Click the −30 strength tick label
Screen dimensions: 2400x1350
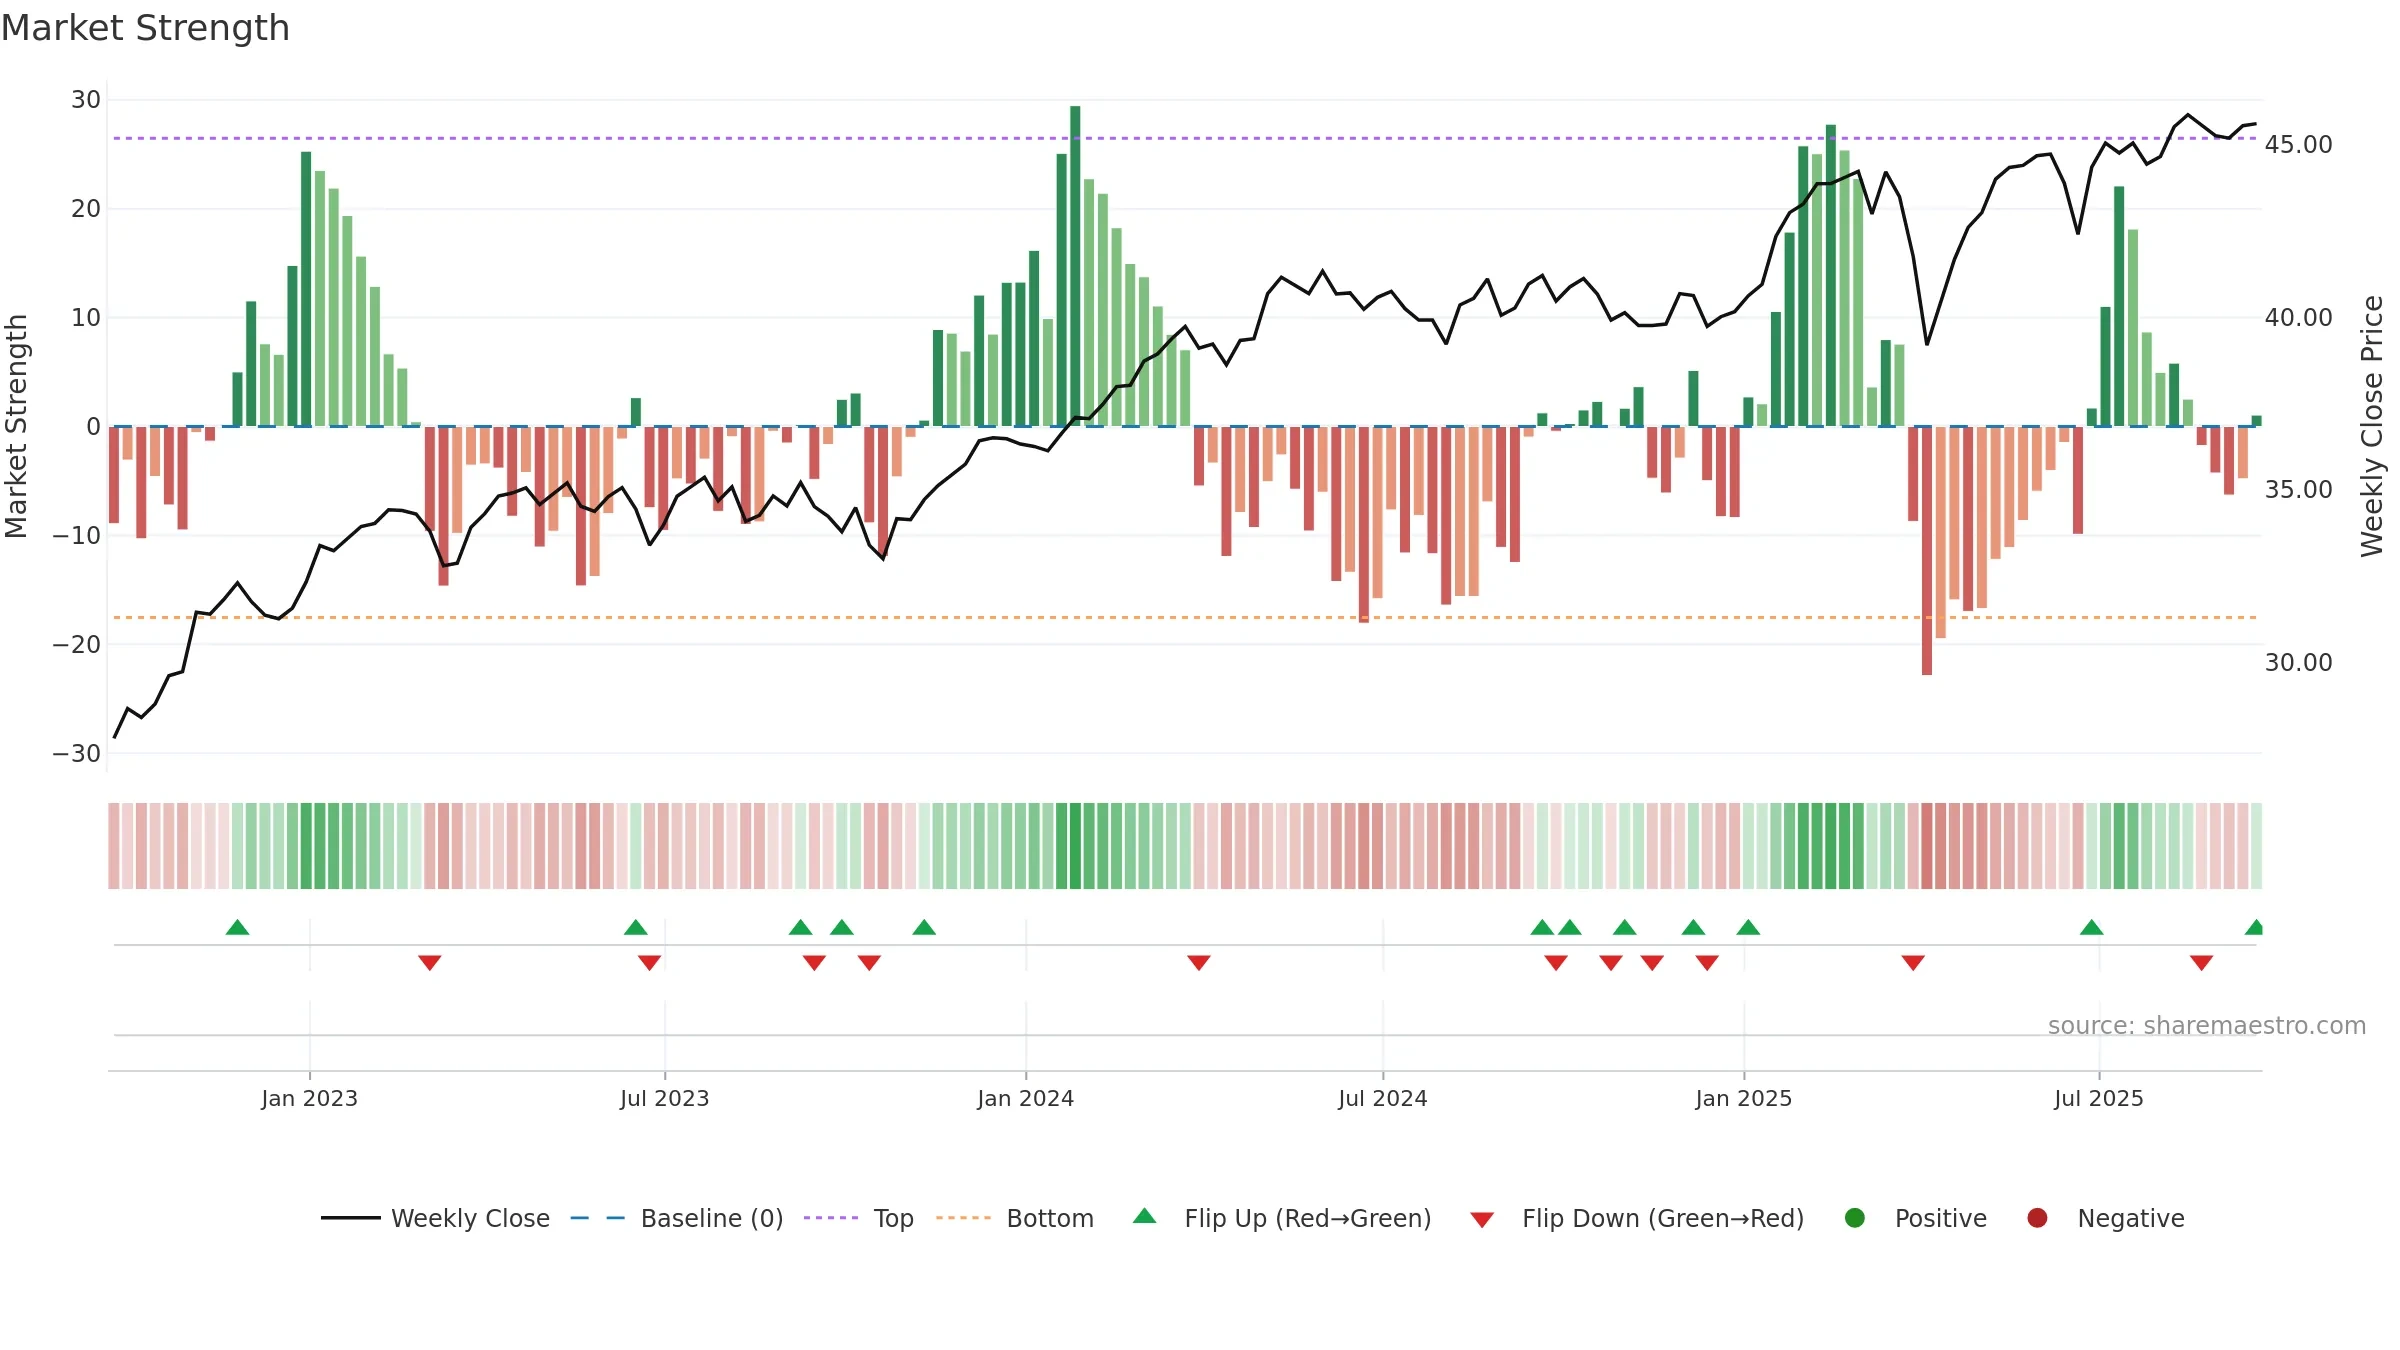coord(77,754)
